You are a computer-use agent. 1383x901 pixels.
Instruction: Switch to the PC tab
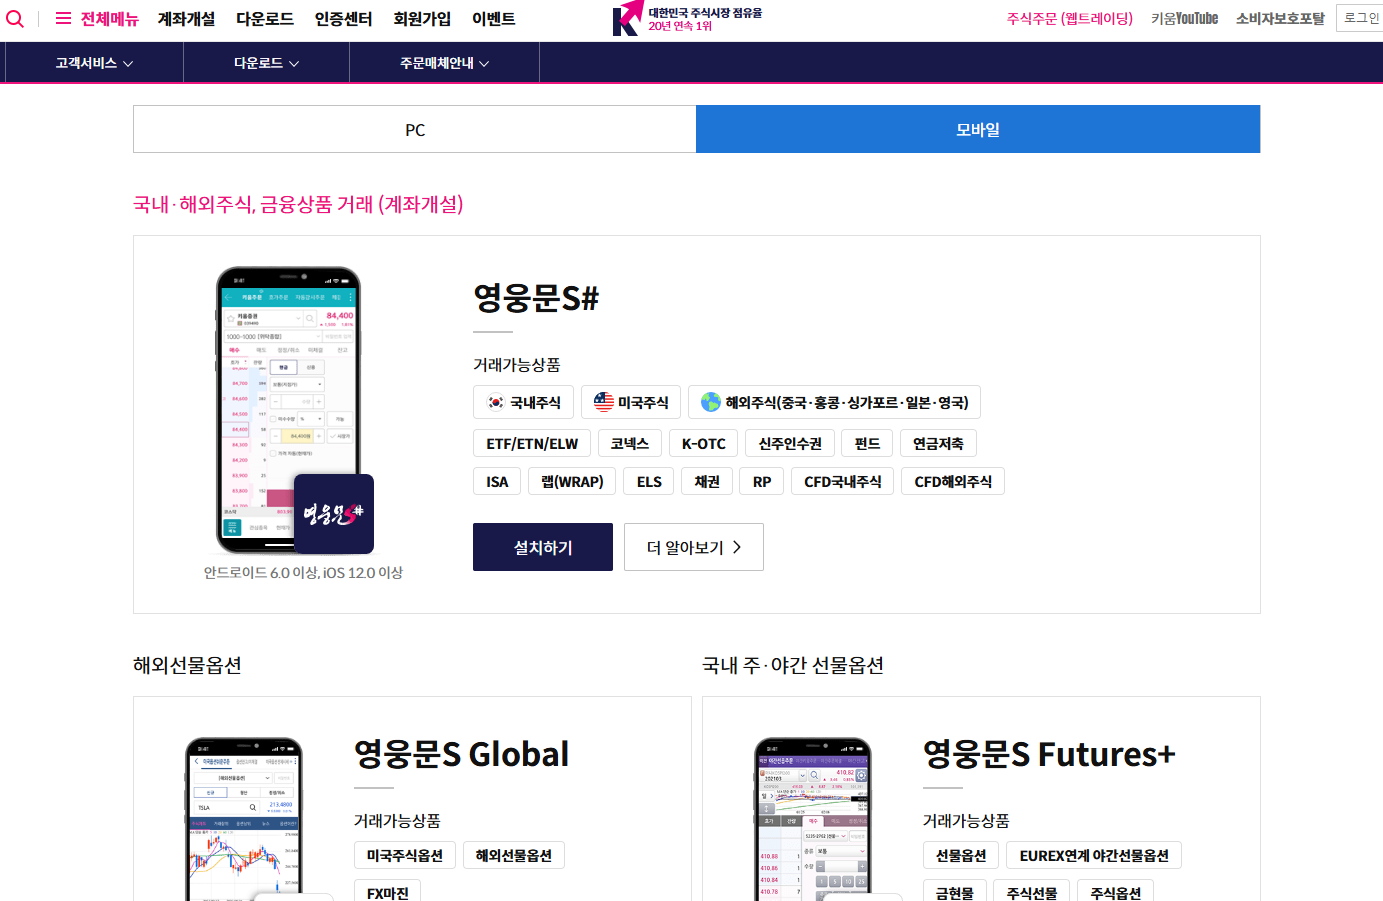pyautogui.click(x=415, y=129)
